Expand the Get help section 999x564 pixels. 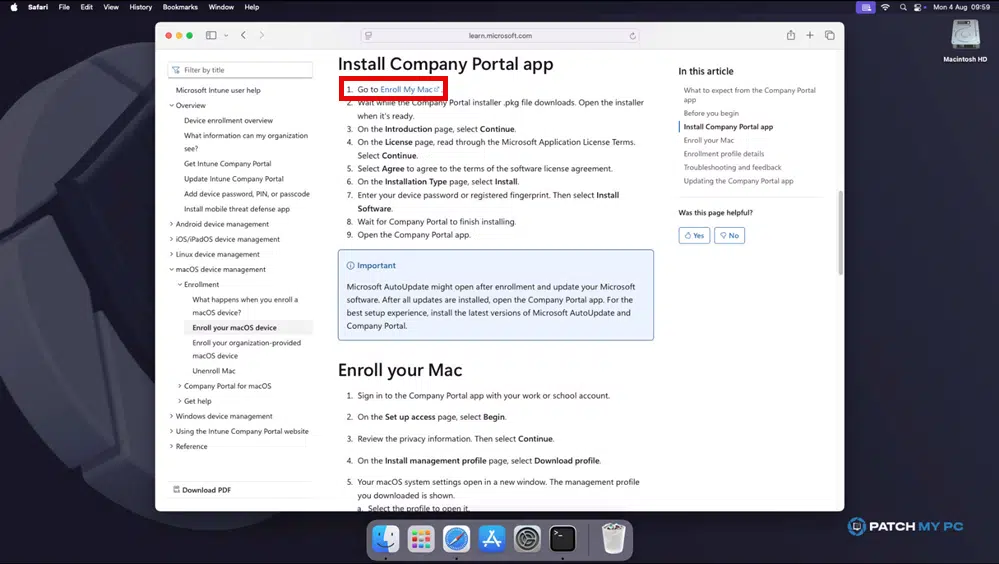(x=180, y=401)
